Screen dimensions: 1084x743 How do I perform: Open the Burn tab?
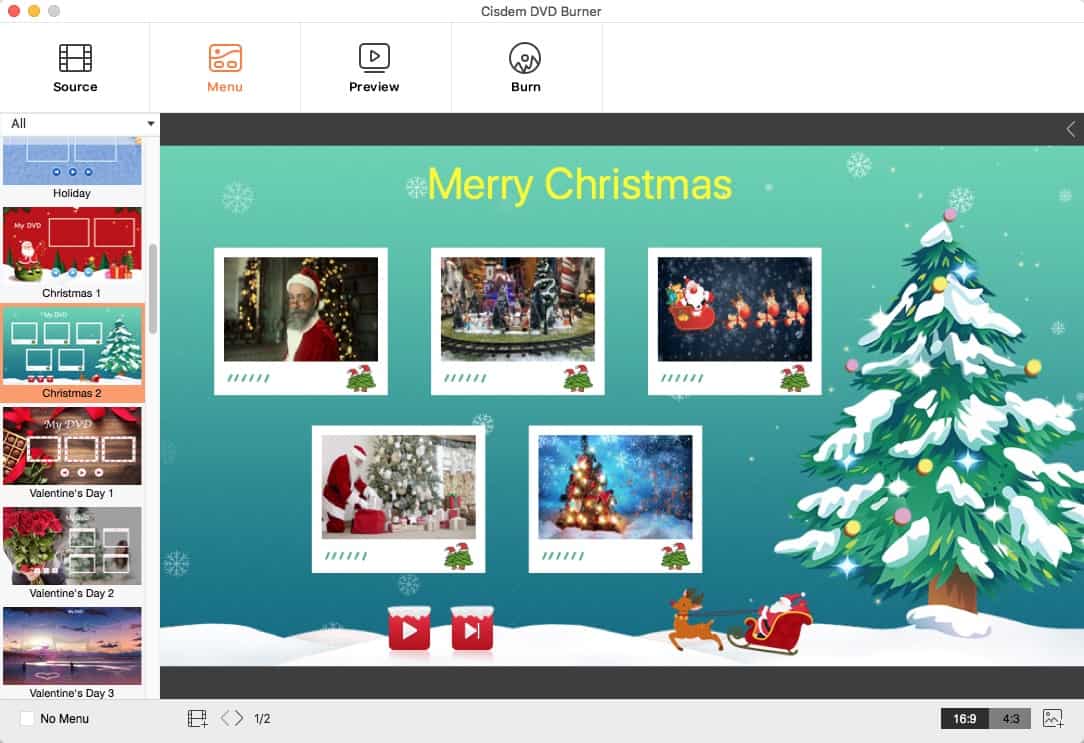point(525,68)
